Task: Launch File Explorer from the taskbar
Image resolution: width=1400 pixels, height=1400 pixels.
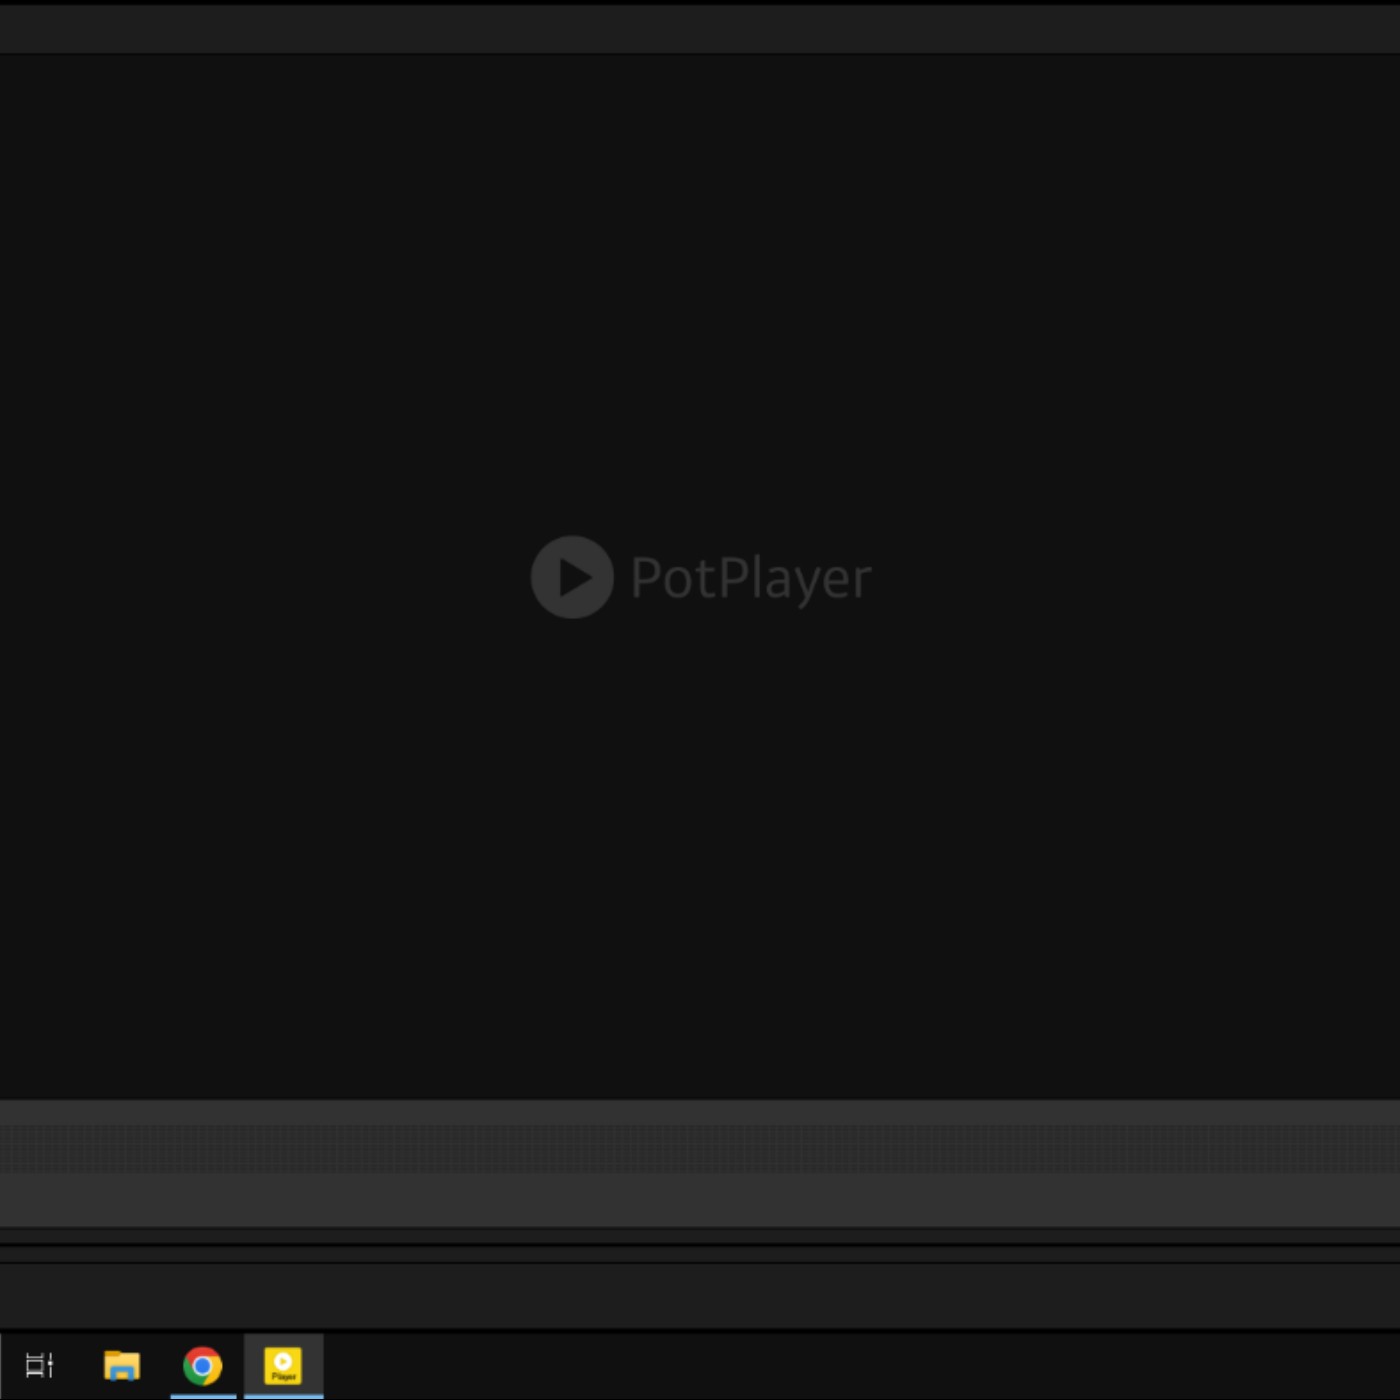Action: click(x=122, y=1365)
